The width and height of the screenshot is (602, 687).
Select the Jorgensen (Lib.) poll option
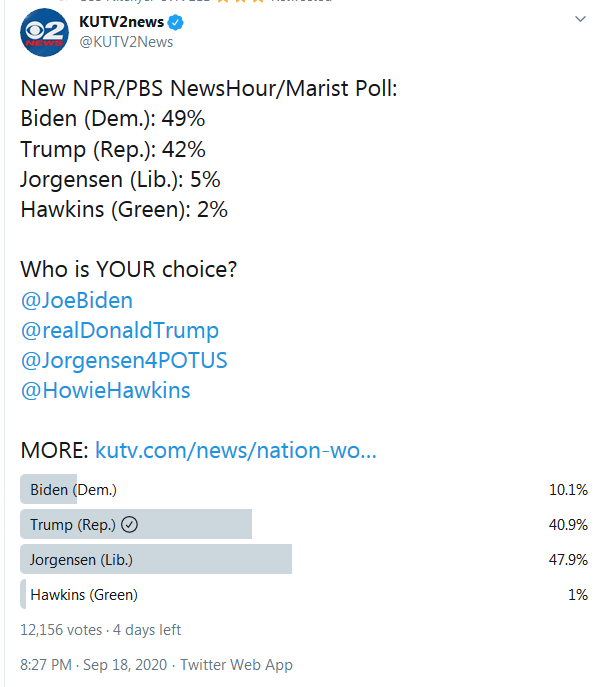304,560
